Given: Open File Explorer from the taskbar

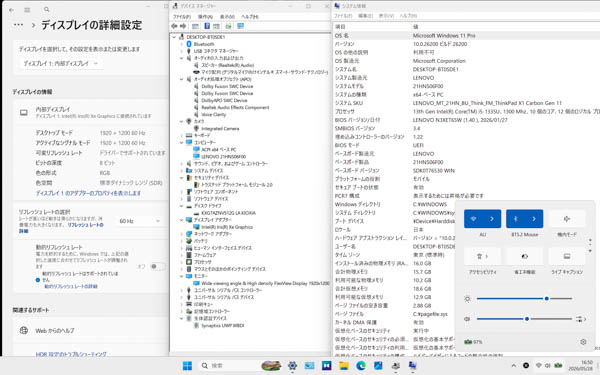Looking at the screenshot, I should point(344,366).
